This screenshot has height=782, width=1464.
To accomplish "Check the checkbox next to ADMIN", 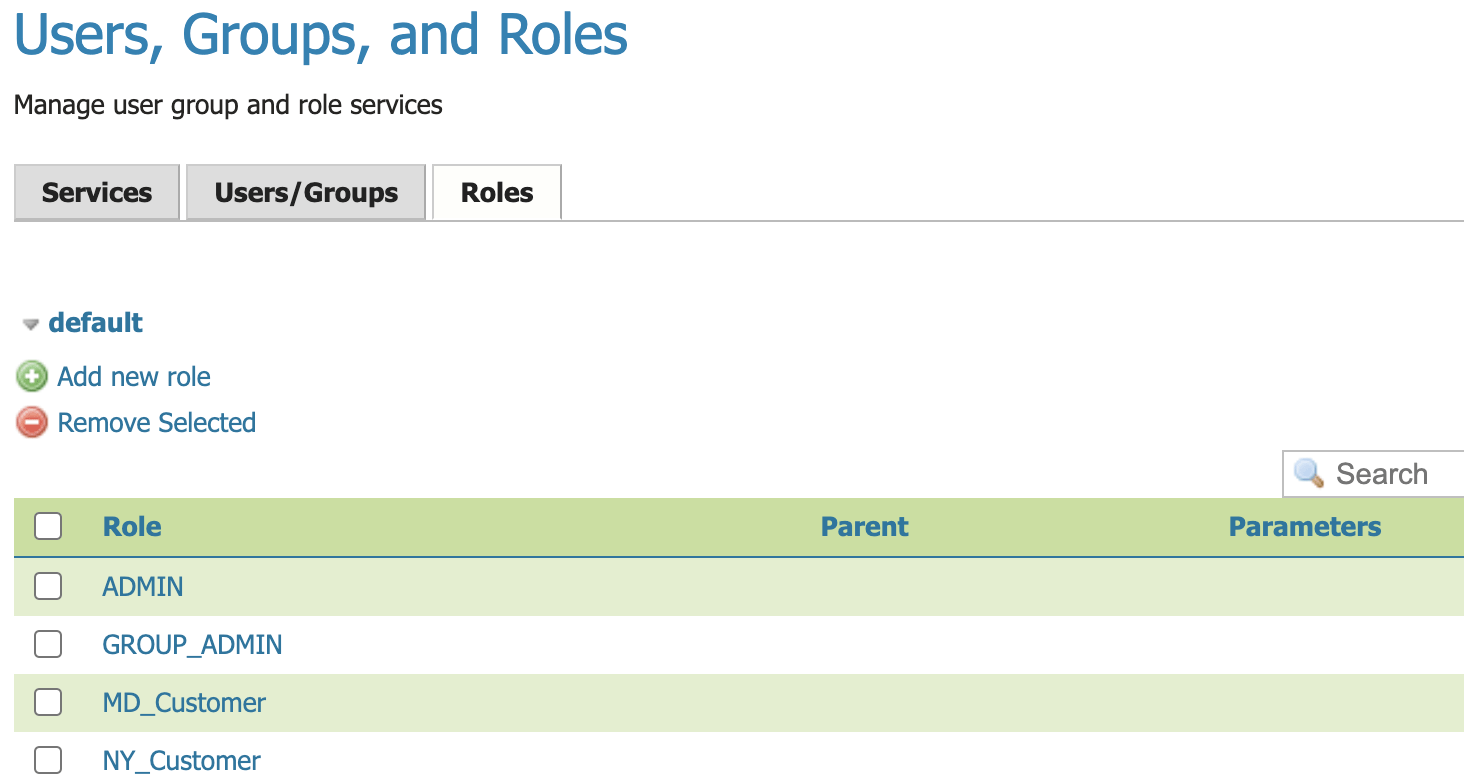I will point(47,586).
